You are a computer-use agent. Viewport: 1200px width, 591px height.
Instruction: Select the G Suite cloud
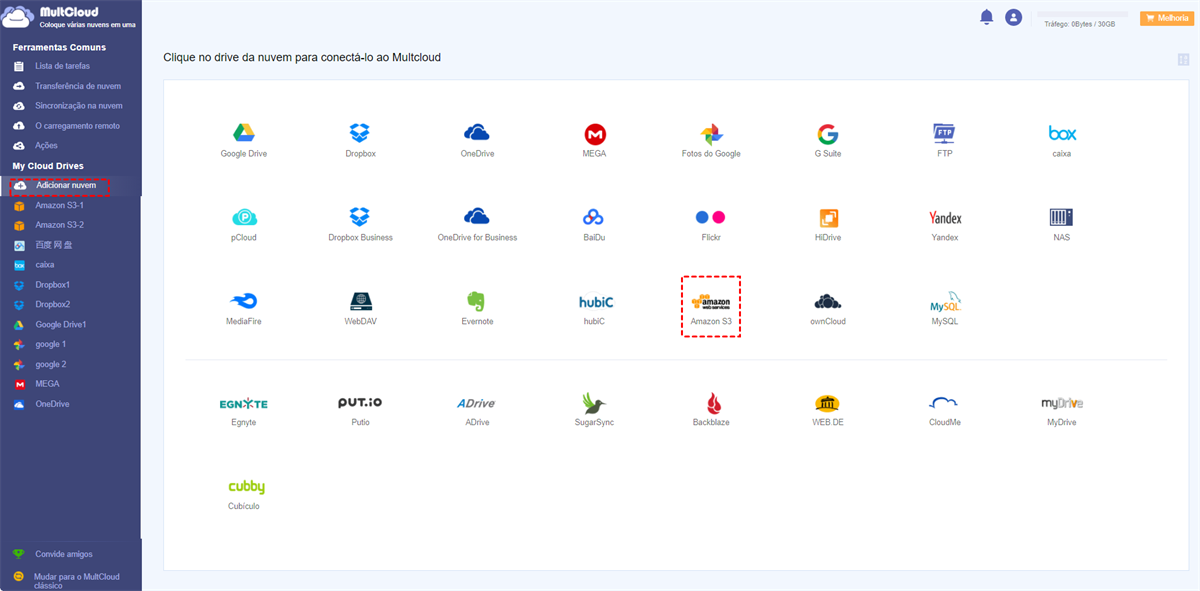[x=827, y=141]
